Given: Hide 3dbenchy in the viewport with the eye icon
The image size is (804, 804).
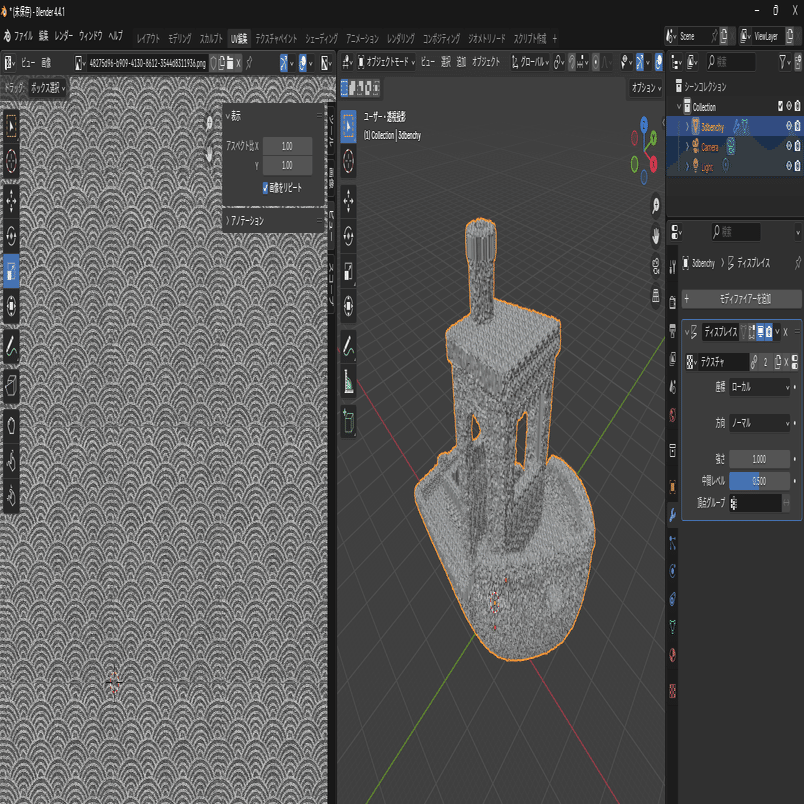Looking at the screenshot, I should coord(789,126).
